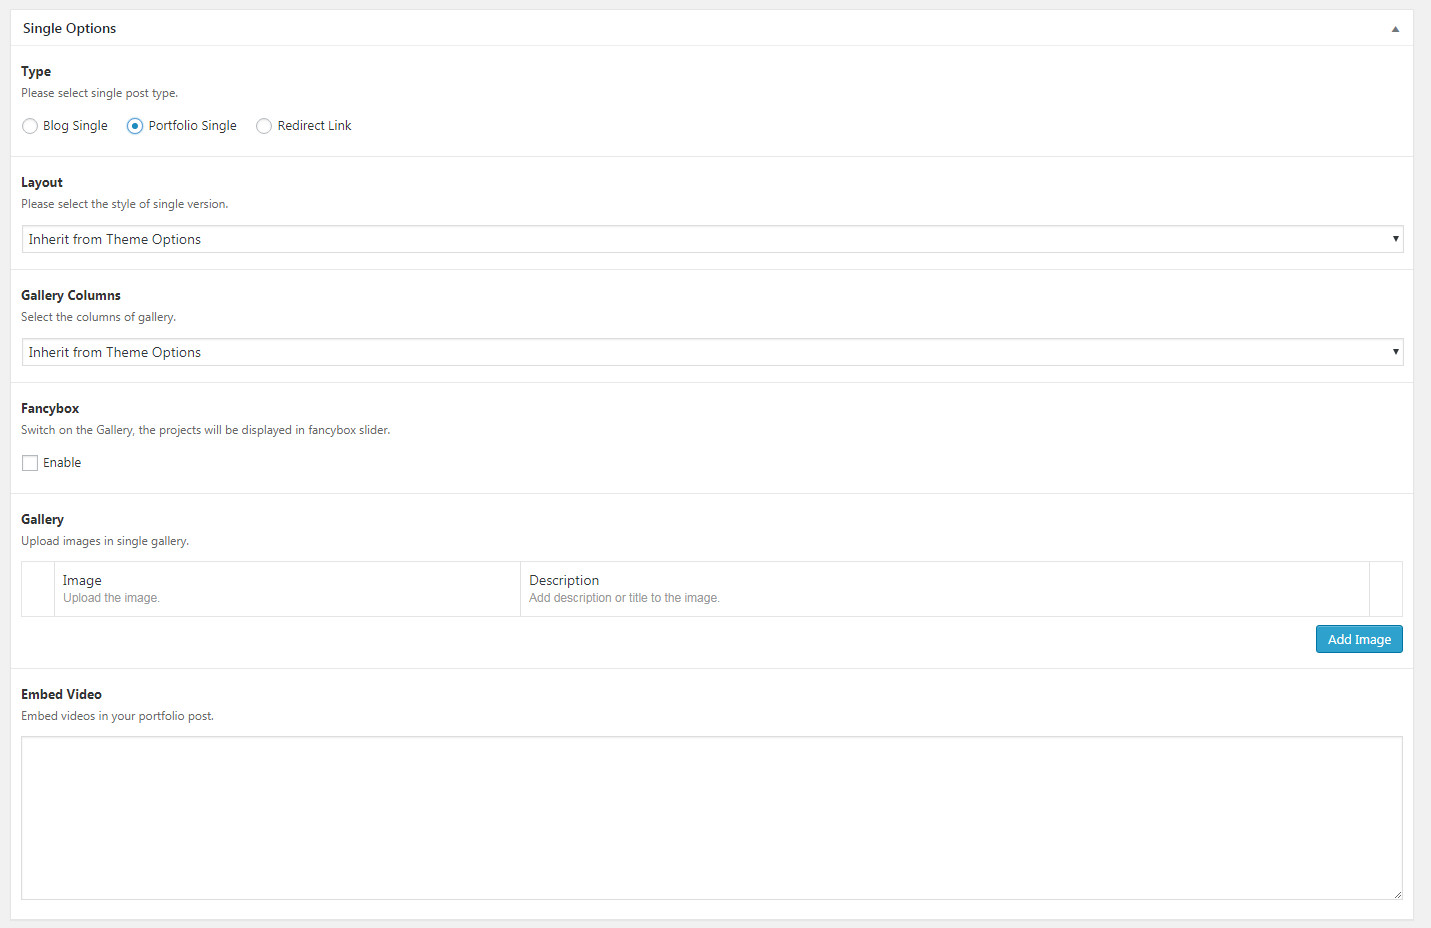This screenshot has width=1431, height=928.
Task: Click the empty order cell before Image column
Action: 38,589
